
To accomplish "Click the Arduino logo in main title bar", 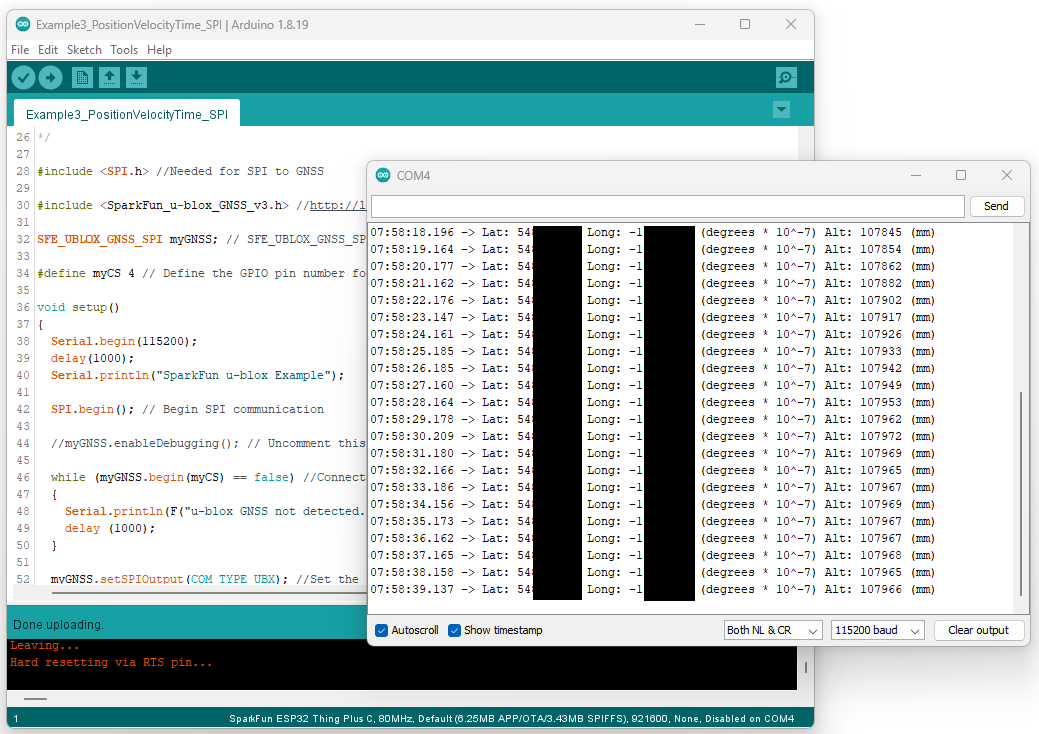I will point(23,24).
